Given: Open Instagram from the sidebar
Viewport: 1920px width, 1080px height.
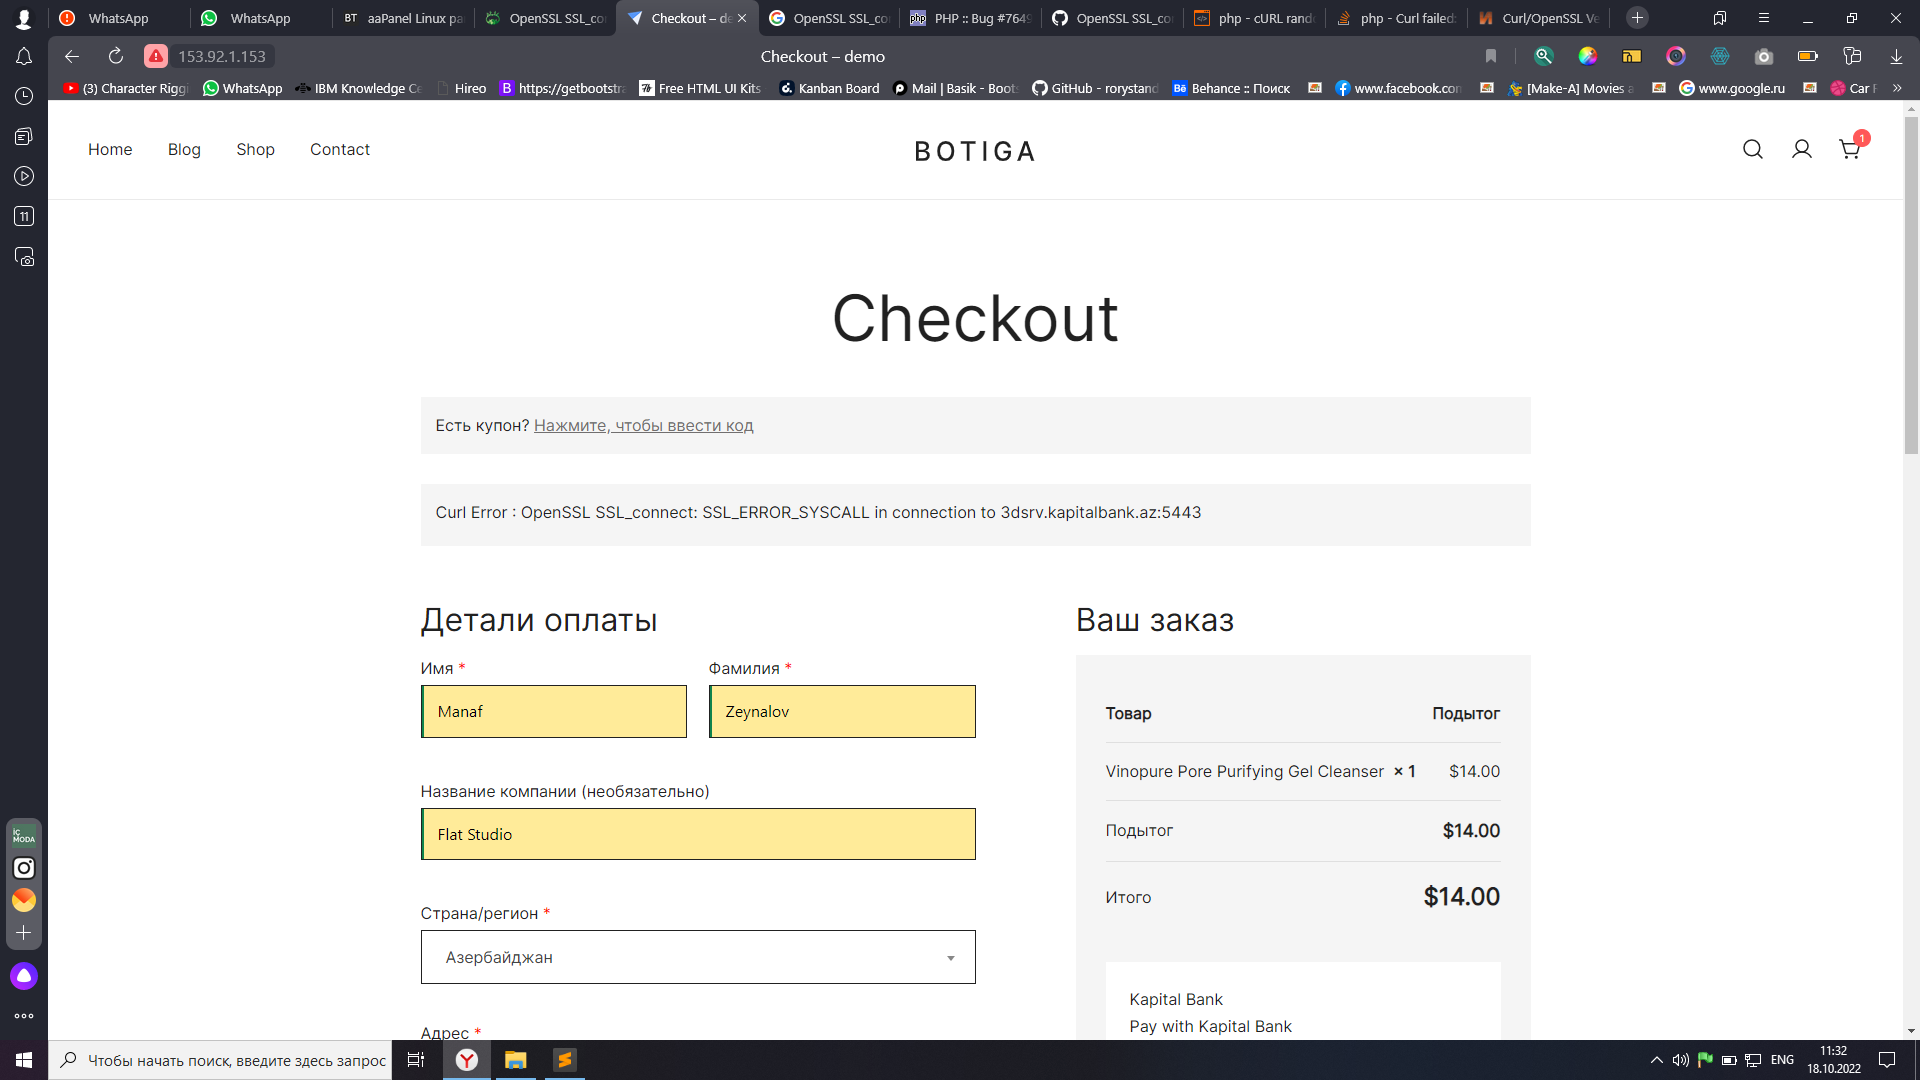Looking at the screenshot, I should [x=24, y=868].
